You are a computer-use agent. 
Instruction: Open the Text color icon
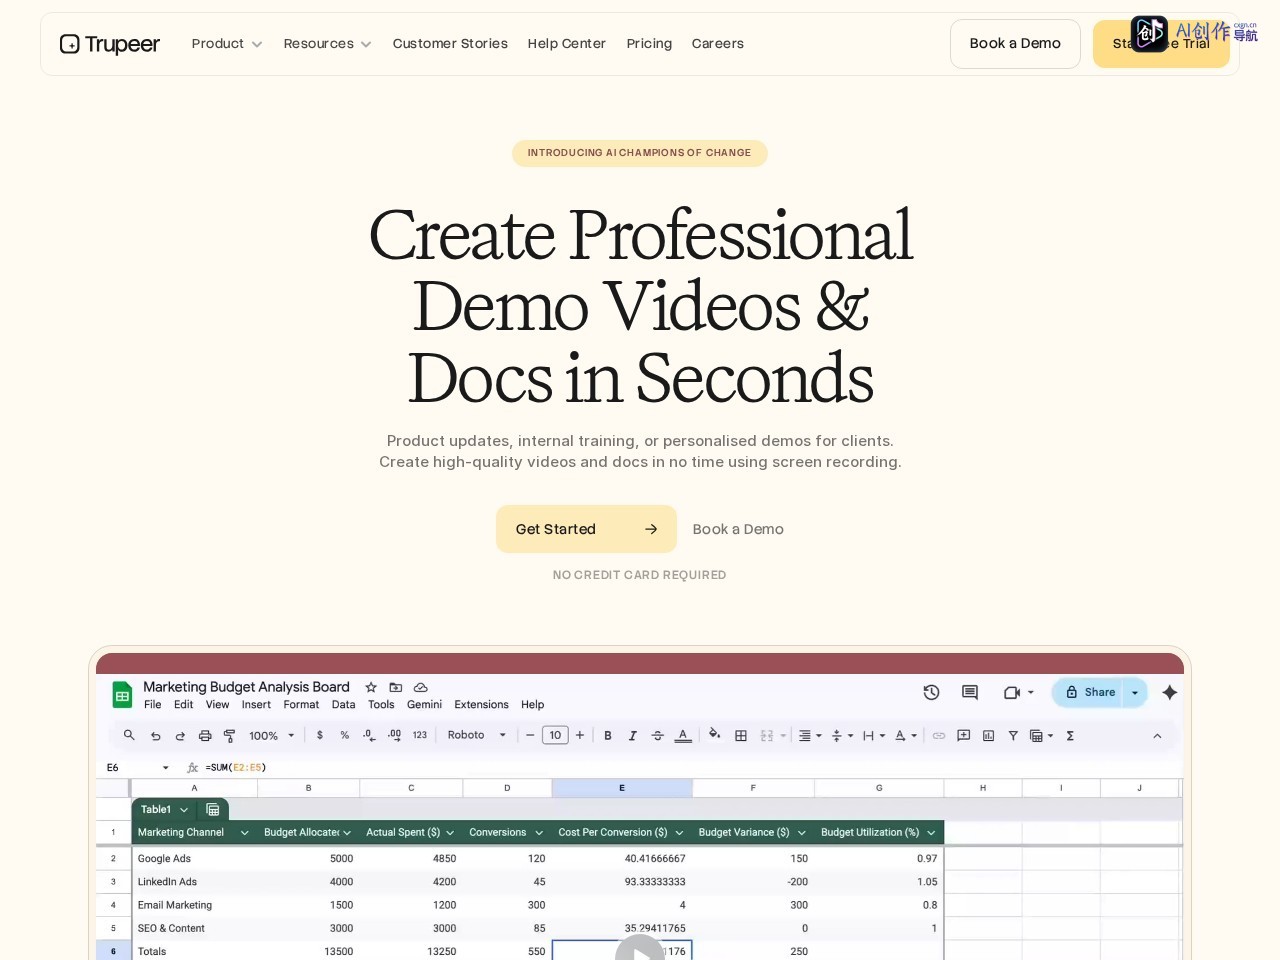tap(683, 736)
